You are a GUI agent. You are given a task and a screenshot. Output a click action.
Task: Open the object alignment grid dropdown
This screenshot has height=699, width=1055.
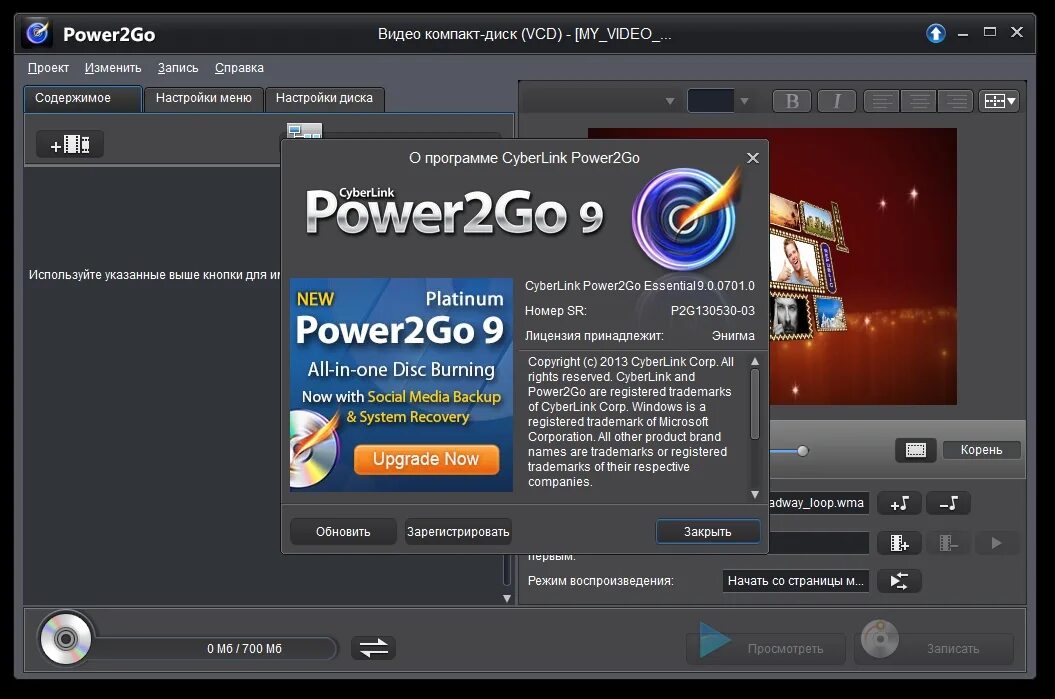999,101
